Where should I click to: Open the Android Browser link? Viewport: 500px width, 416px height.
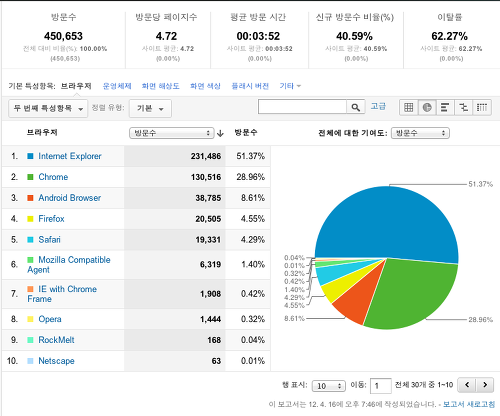click(x=69, y=198)
